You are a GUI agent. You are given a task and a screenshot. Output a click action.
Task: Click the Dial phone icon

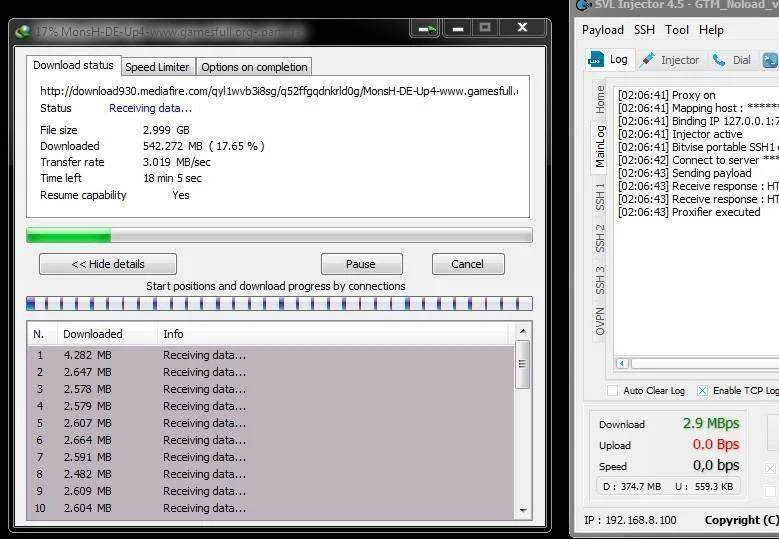pos(718,60)
